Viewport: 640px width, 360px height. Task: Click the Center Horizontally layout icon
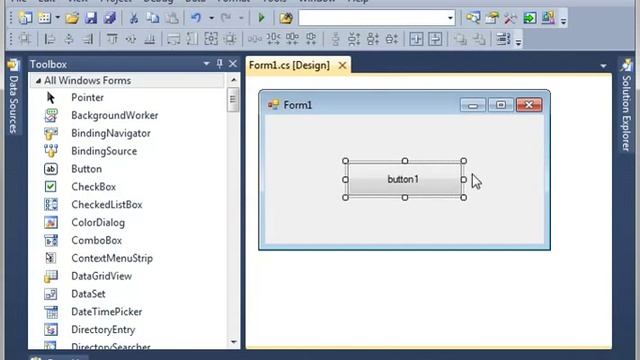(x=416, y=39)
